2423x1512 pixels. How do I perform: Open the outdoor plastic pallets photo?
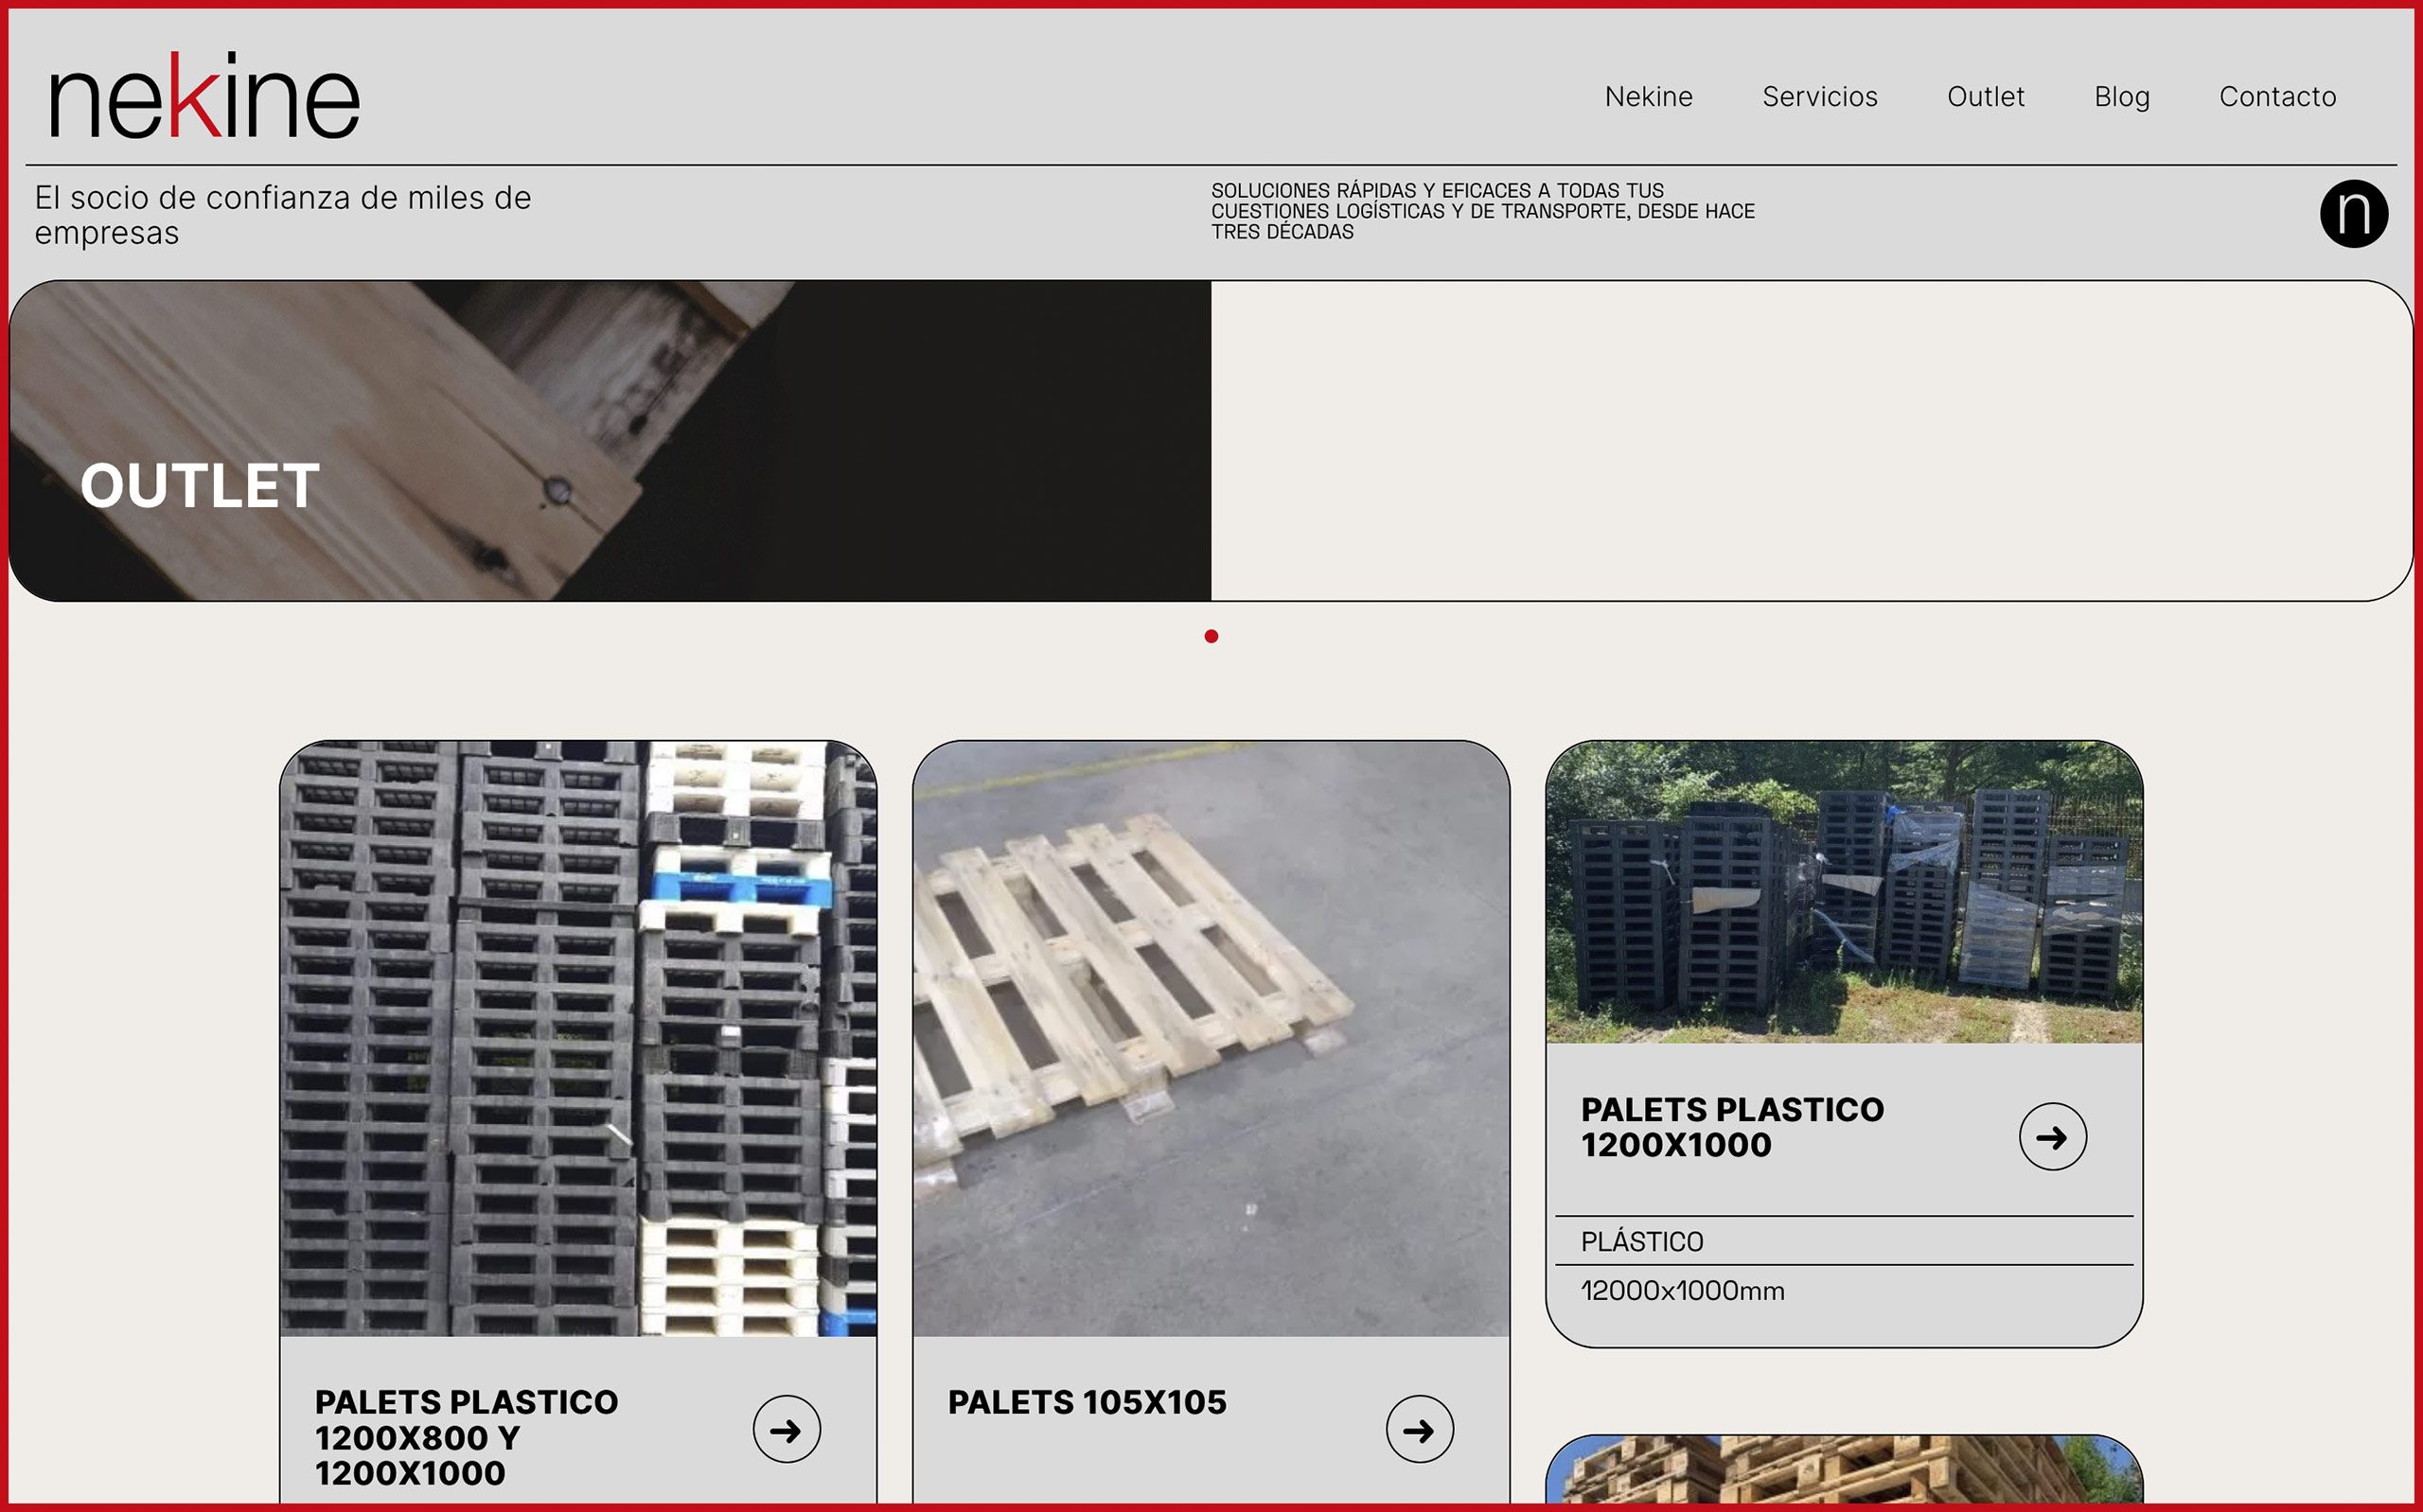[x=1844, y=892]
